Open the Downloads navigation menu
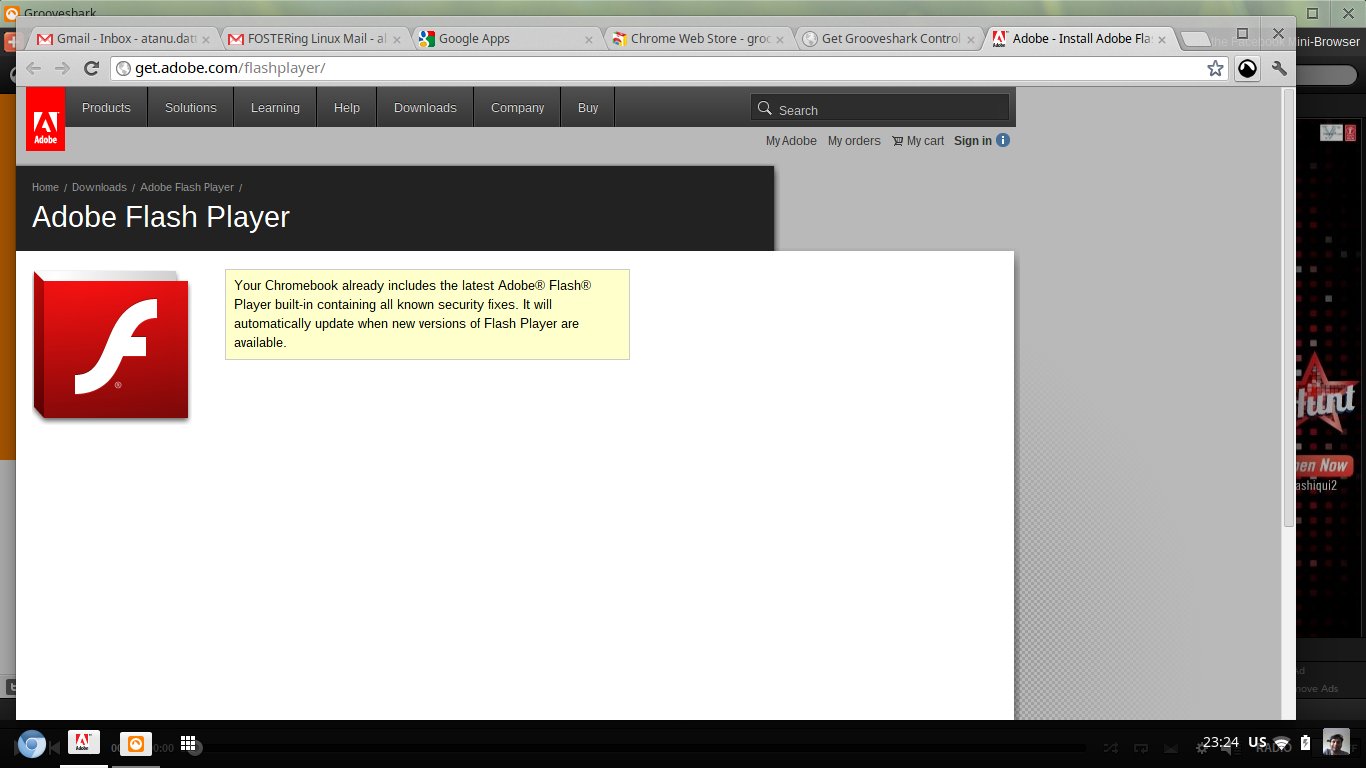Screen dimensions: 1366x768 (x=425, y=107)
